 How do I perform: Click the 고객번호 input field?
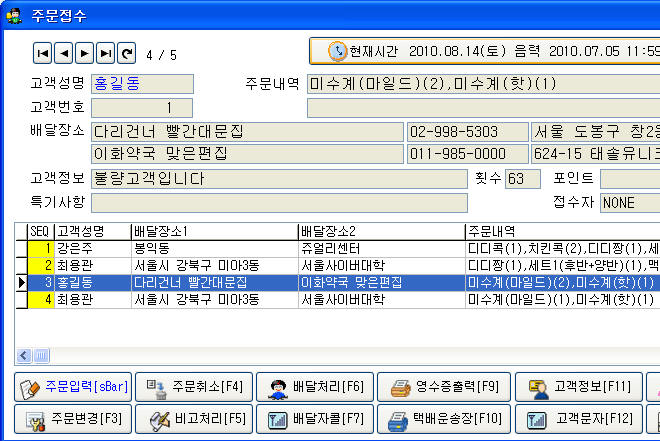click(x=142, y=108)
